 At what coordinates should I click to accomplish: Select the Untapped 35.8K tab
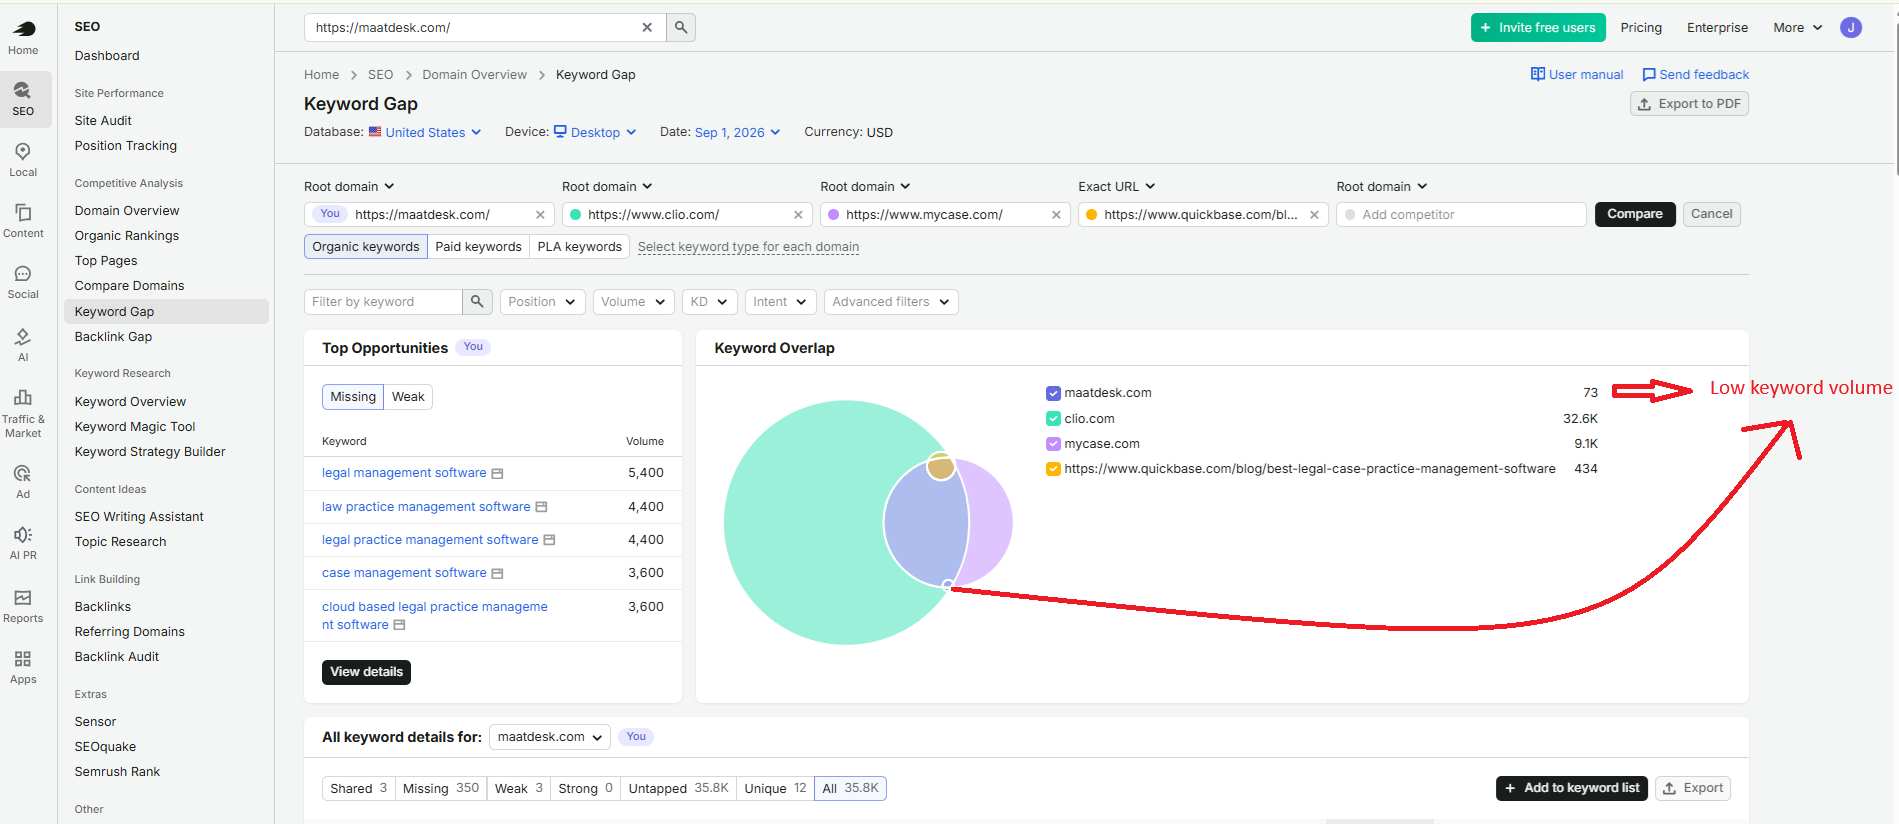click(x=678, y=788)
